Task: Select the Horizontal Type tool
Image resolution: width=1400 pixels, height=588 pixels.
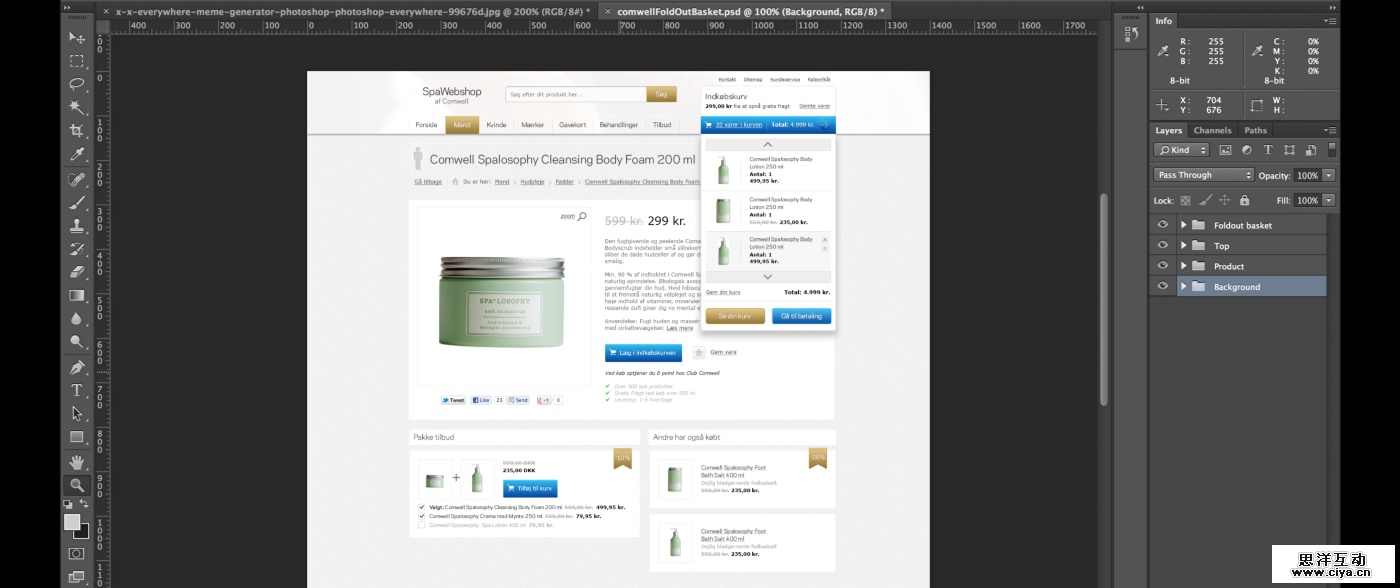Action: (77, 390)
